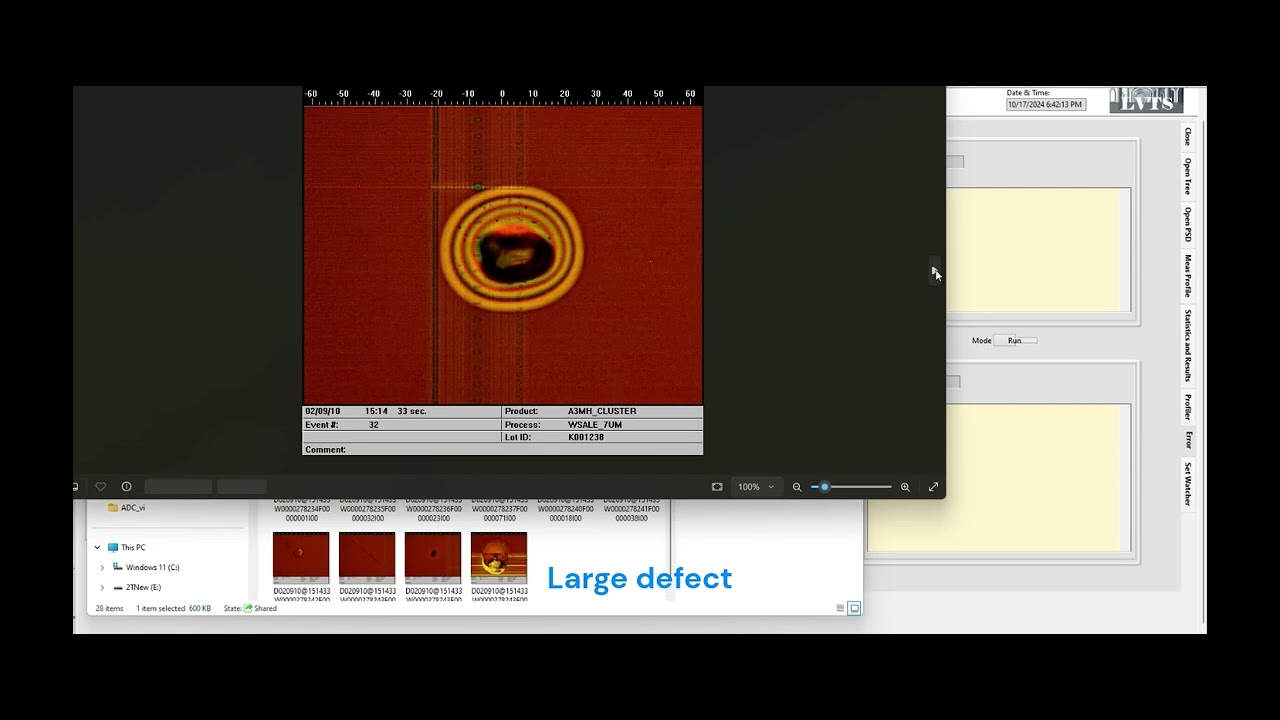
Task: Click '28 items' in Explorer status bar
Action: [x=109, y=608]
